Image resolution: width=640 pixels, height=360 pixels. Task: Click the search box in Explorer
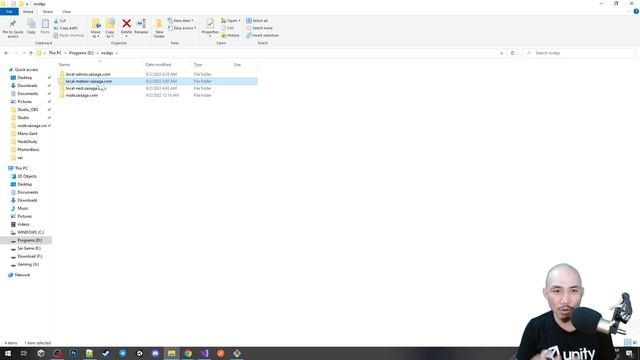(x=579, y=53)
